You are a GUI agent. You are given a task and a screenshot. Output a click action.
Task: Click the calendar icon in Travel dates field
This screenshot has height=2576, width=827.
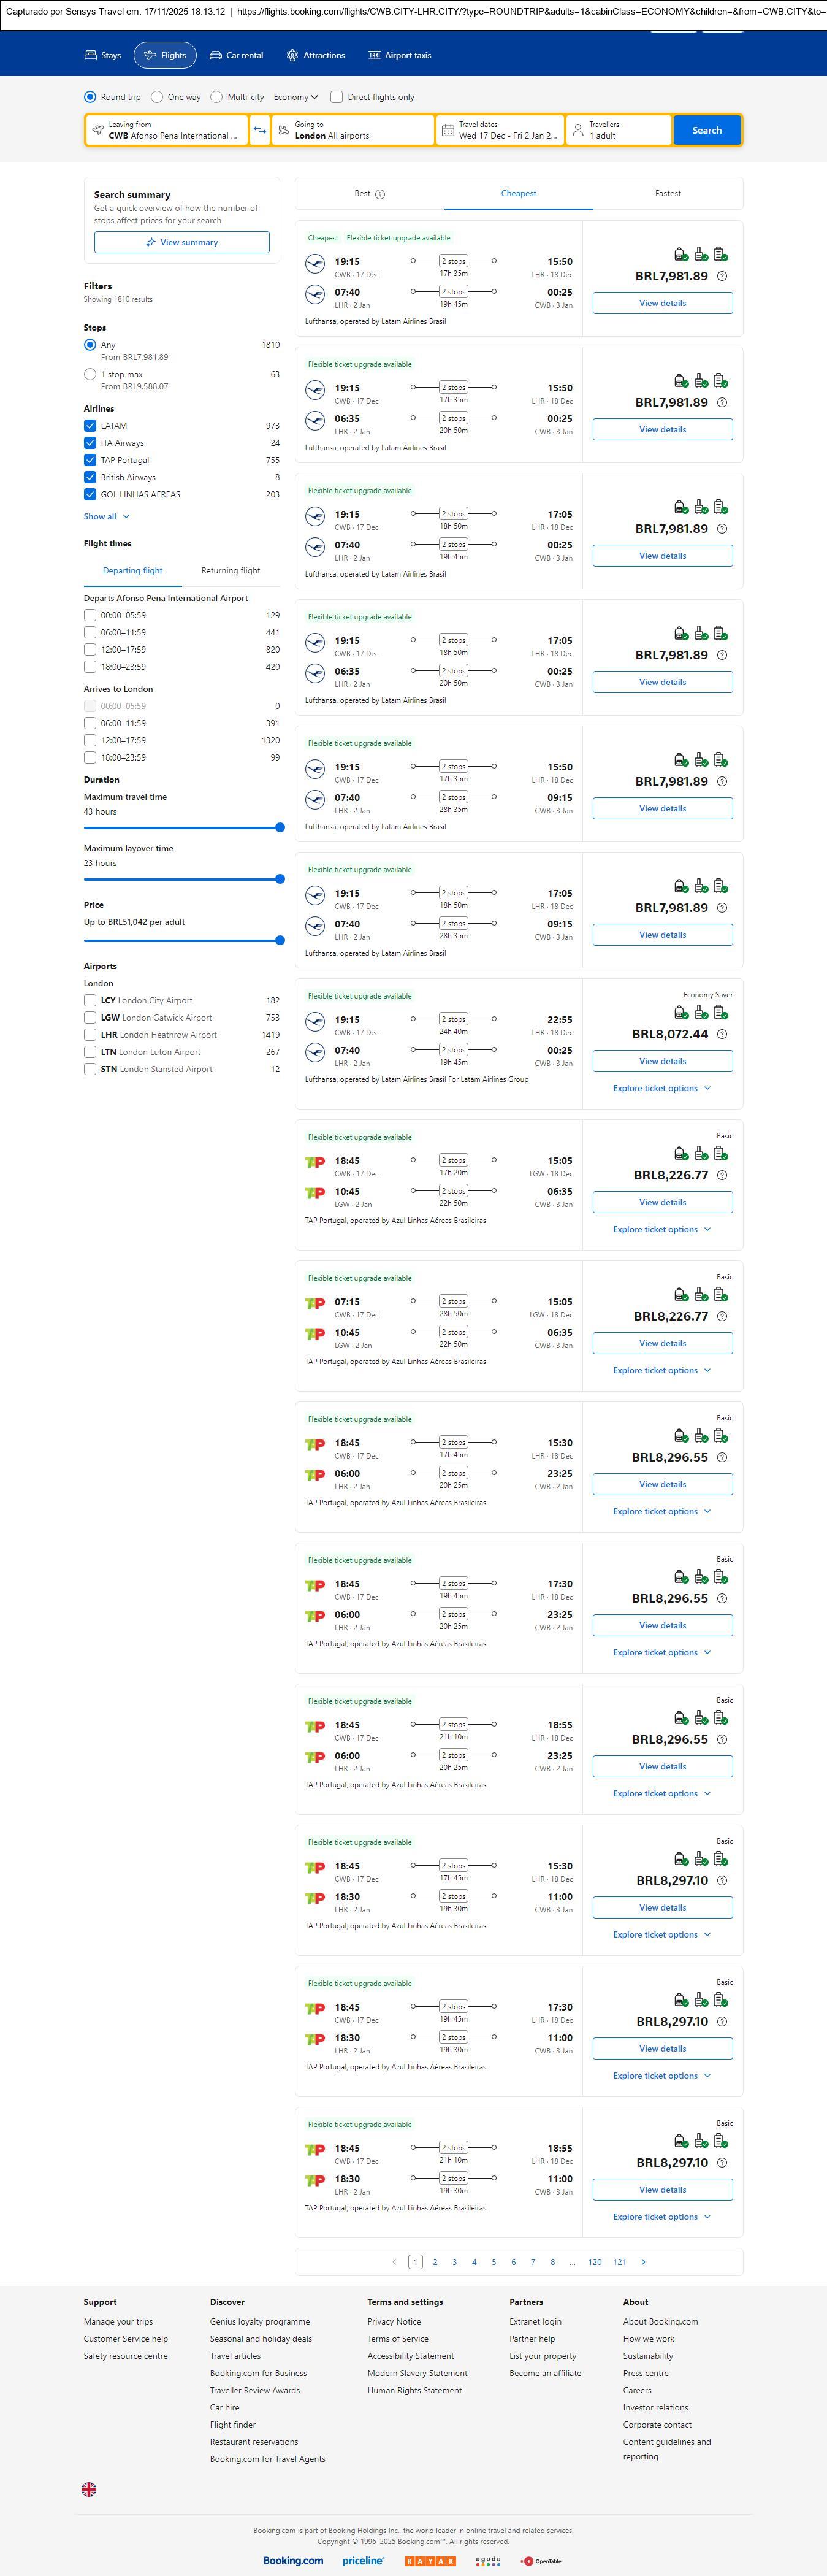coord(448,130)
